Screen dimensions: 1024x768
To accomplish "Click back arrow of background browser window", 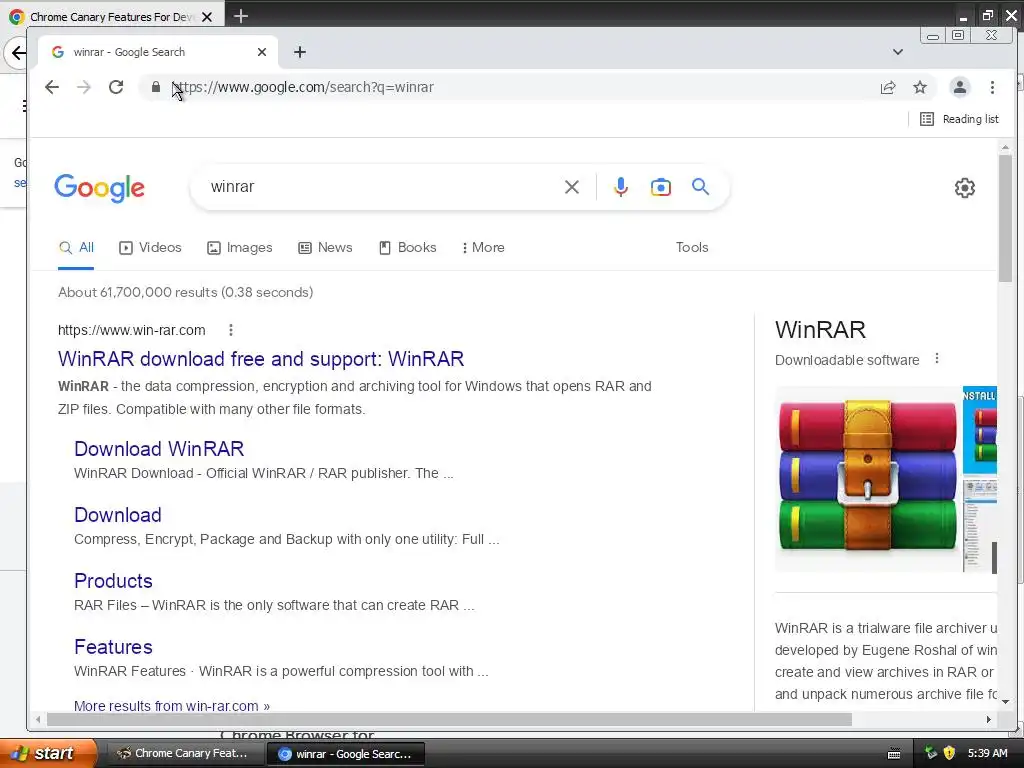I will point(18,53).
